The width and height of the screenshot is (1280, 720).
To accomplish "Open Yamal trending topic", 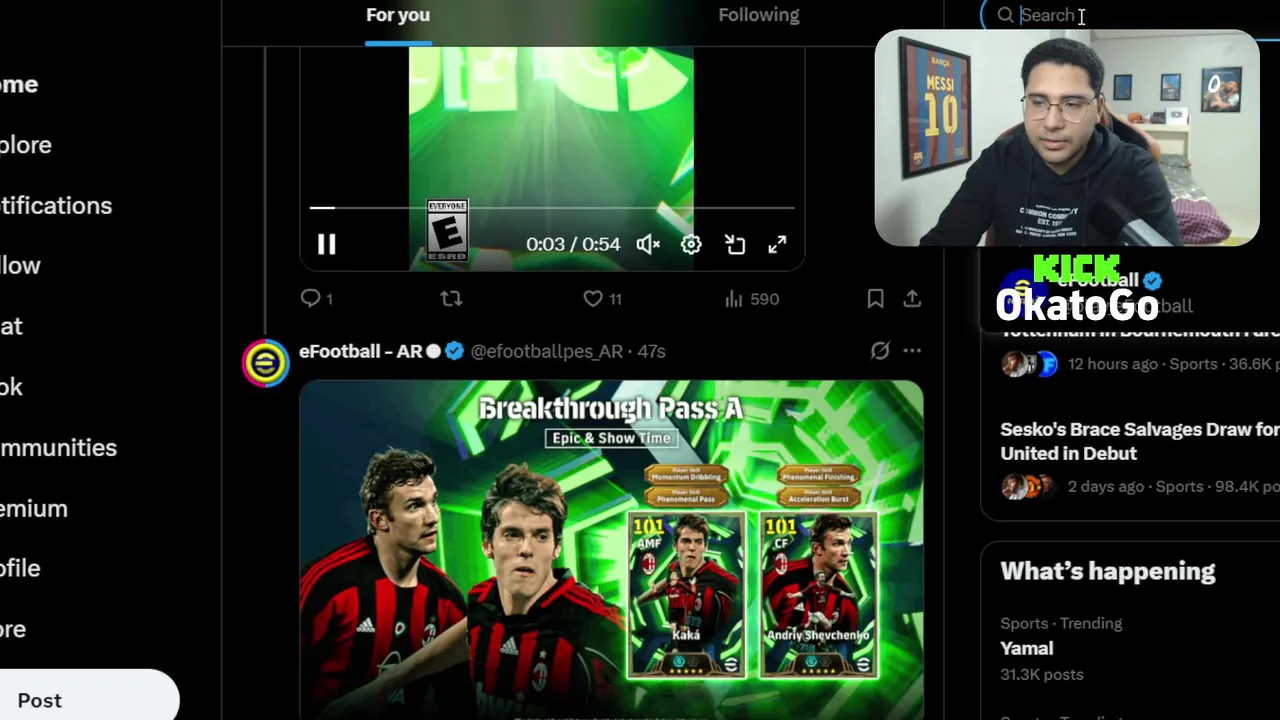I will point(1027,648).
